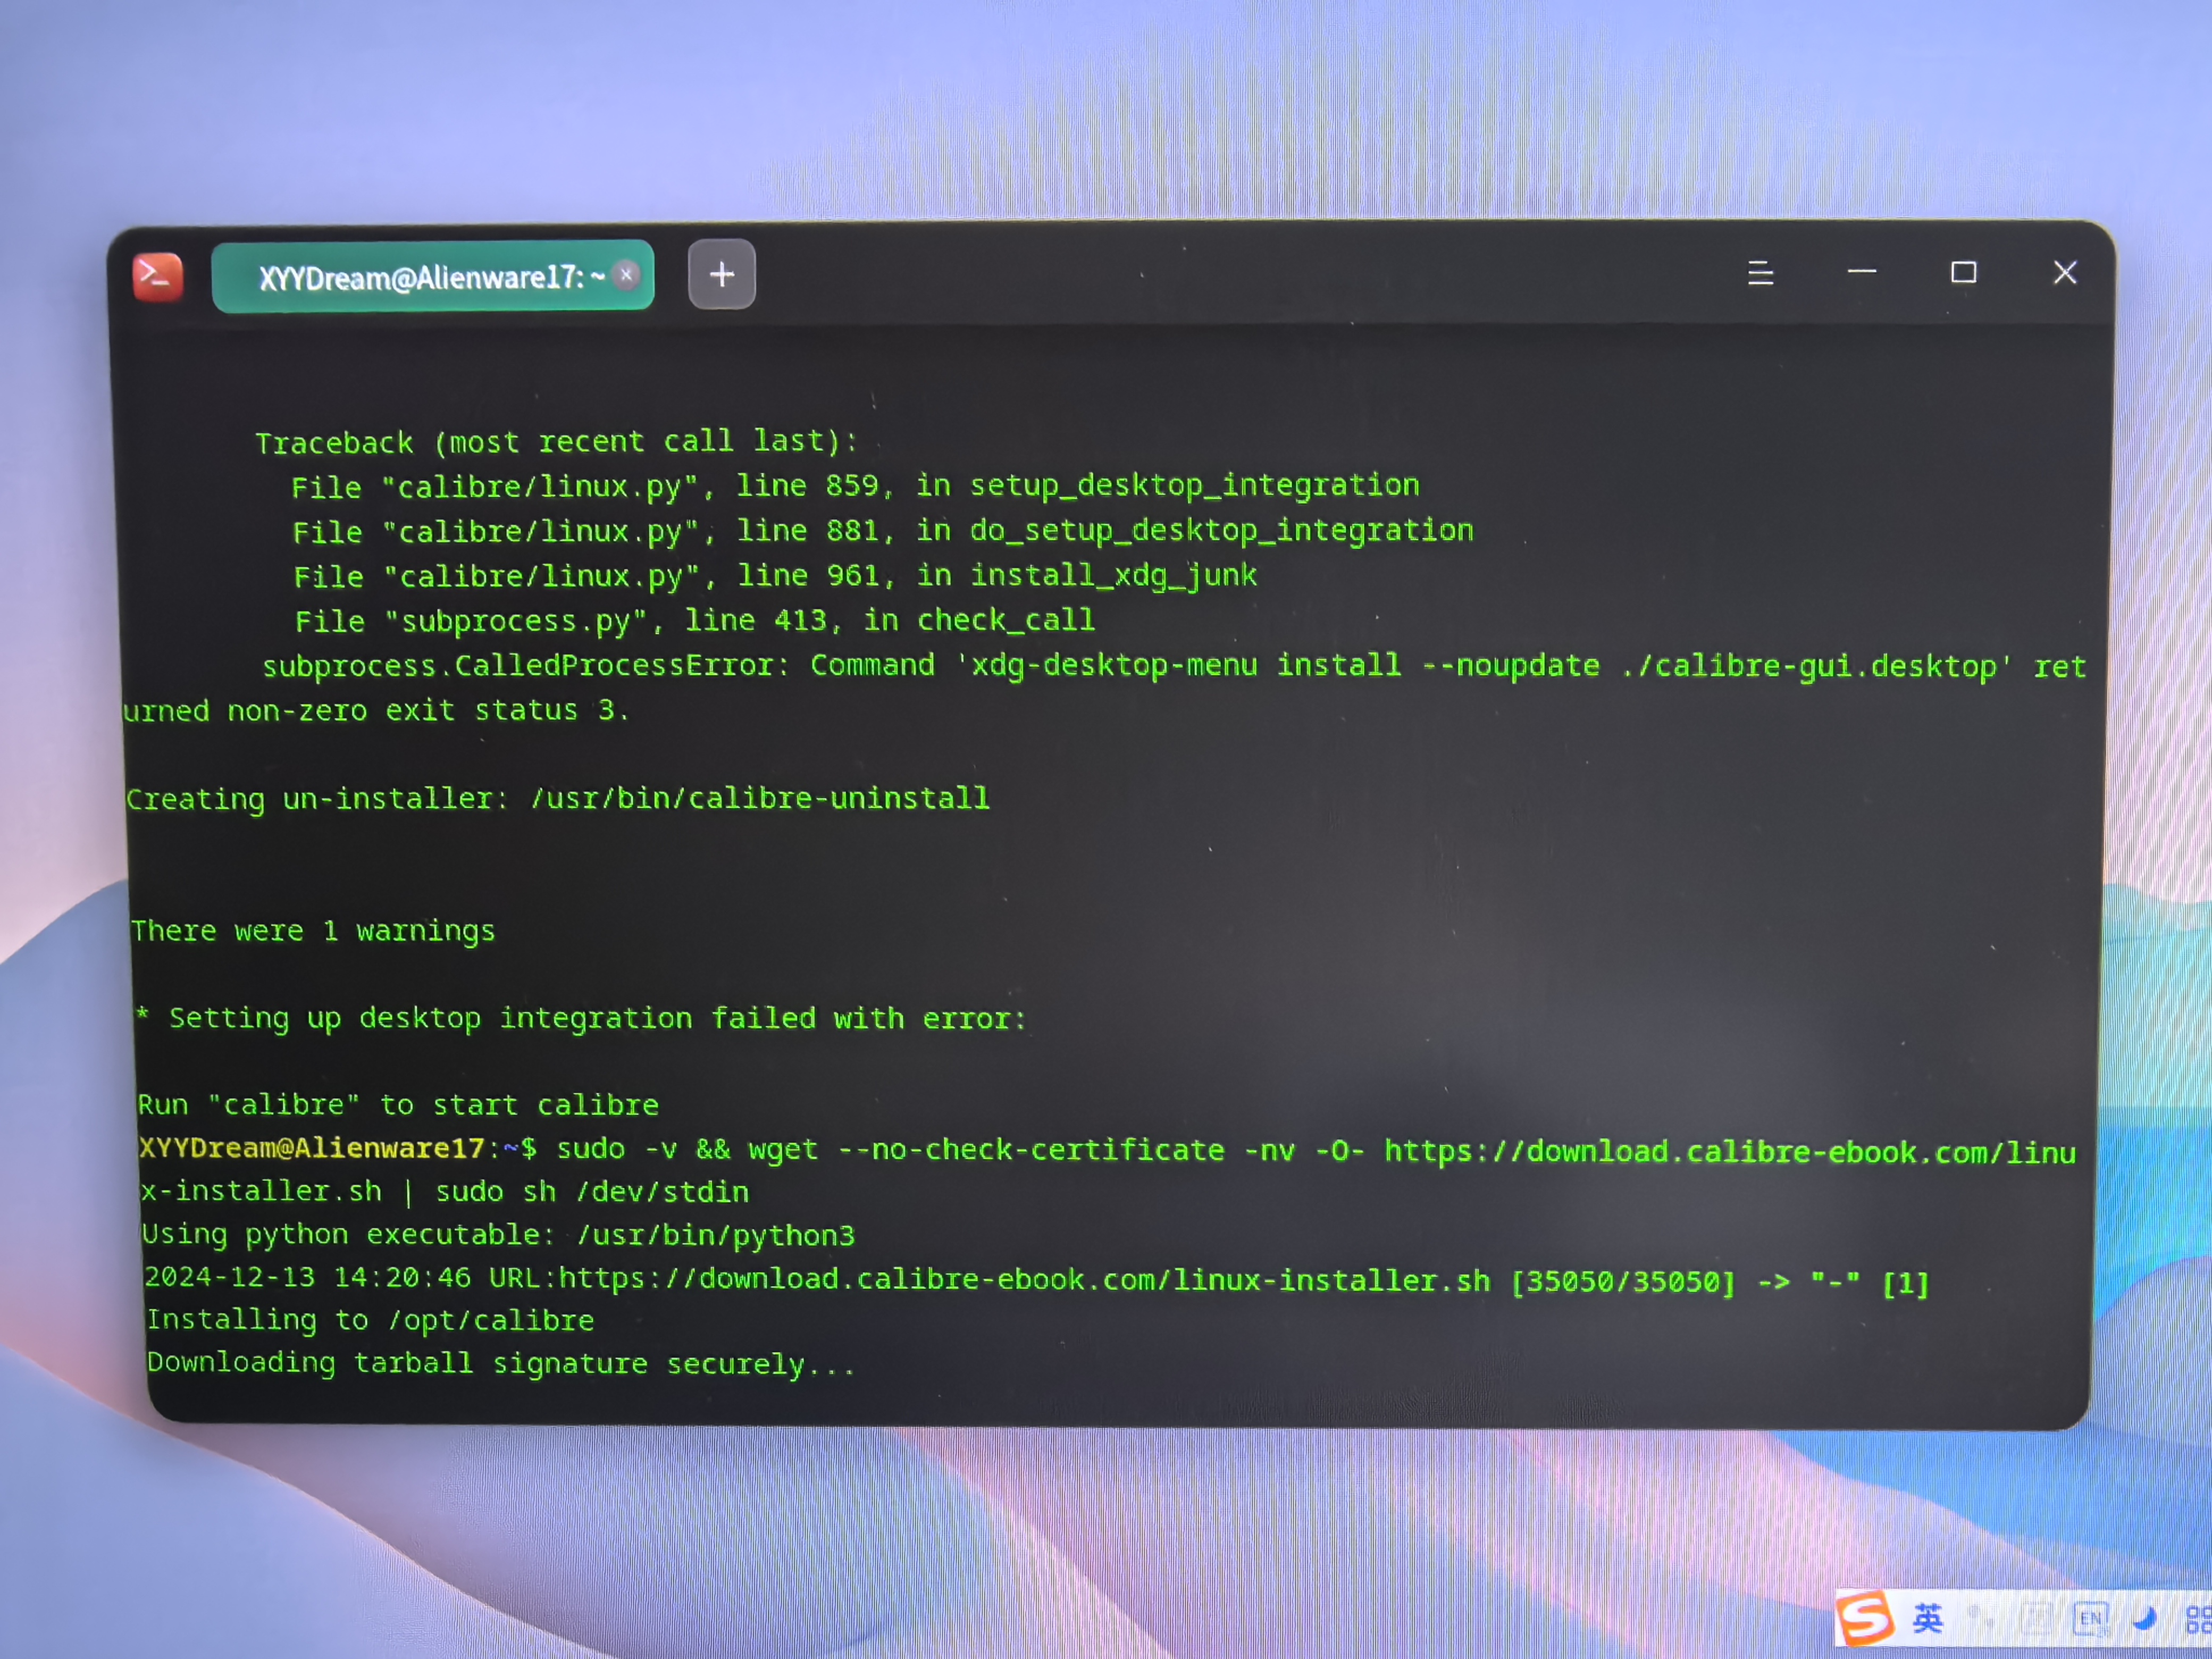
Task: Click the red terminal app icon
Action: pyautogui.click(x=158, y=276)
